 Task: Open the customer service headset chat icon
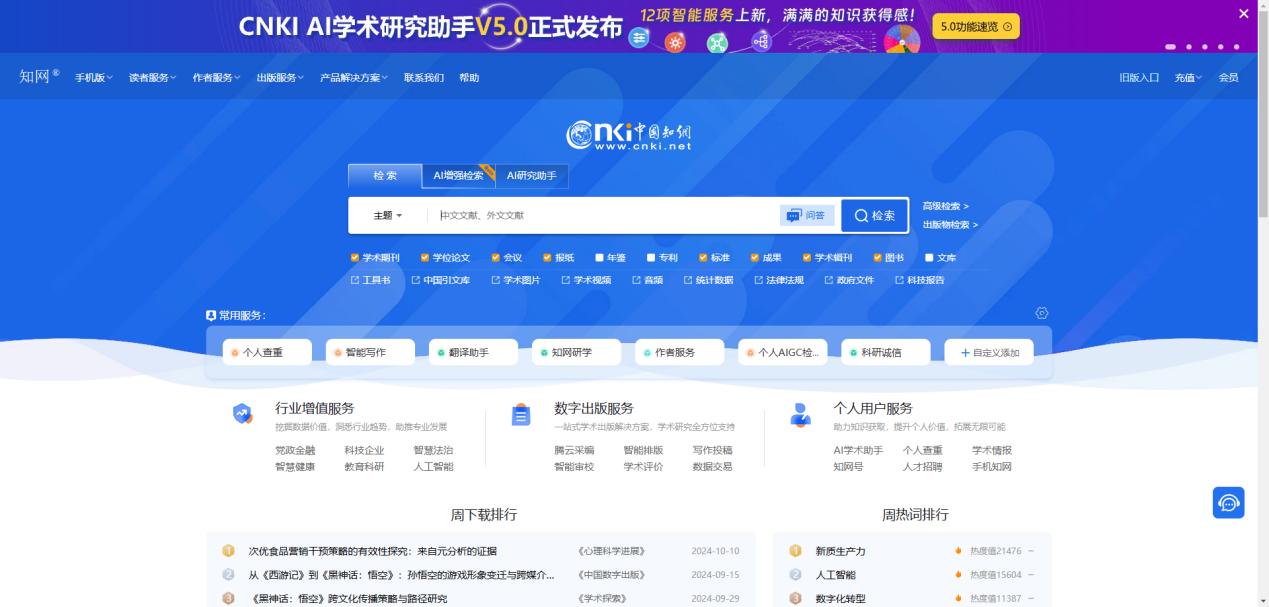pos(1228,502)
